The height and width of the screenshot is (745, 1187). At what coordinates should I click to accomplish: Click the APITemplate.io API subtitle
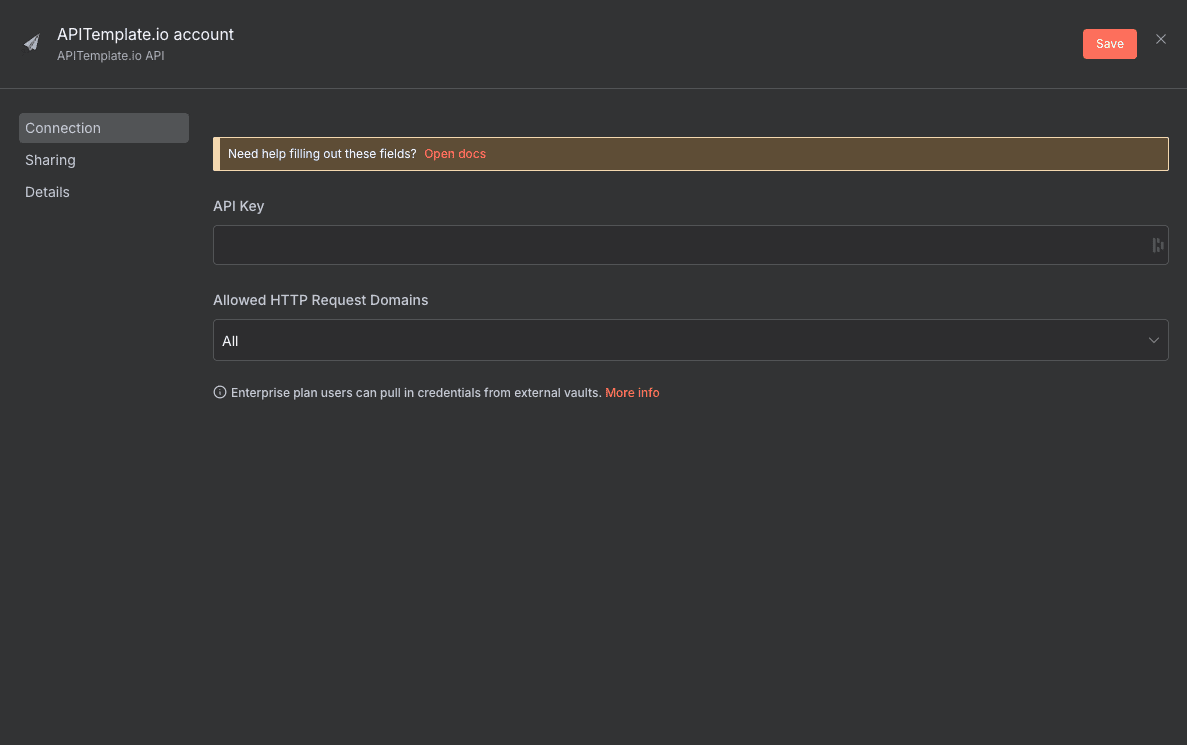tap(110, 55)
